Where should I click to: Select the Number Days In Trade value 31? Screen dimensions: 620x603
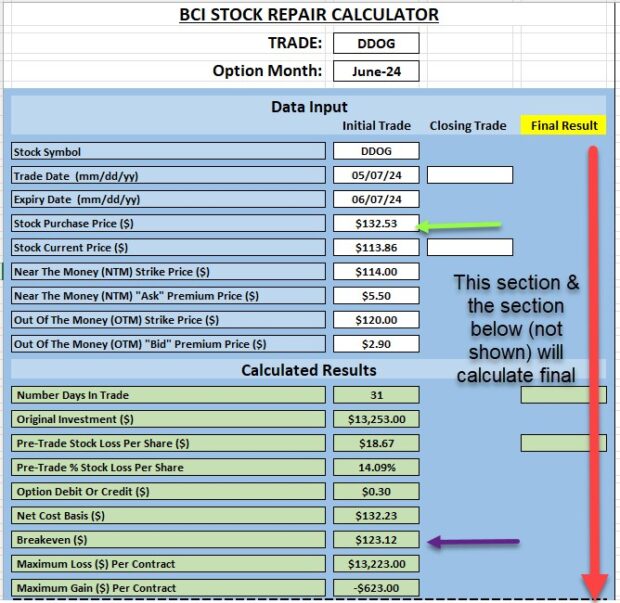pos(376,395)
